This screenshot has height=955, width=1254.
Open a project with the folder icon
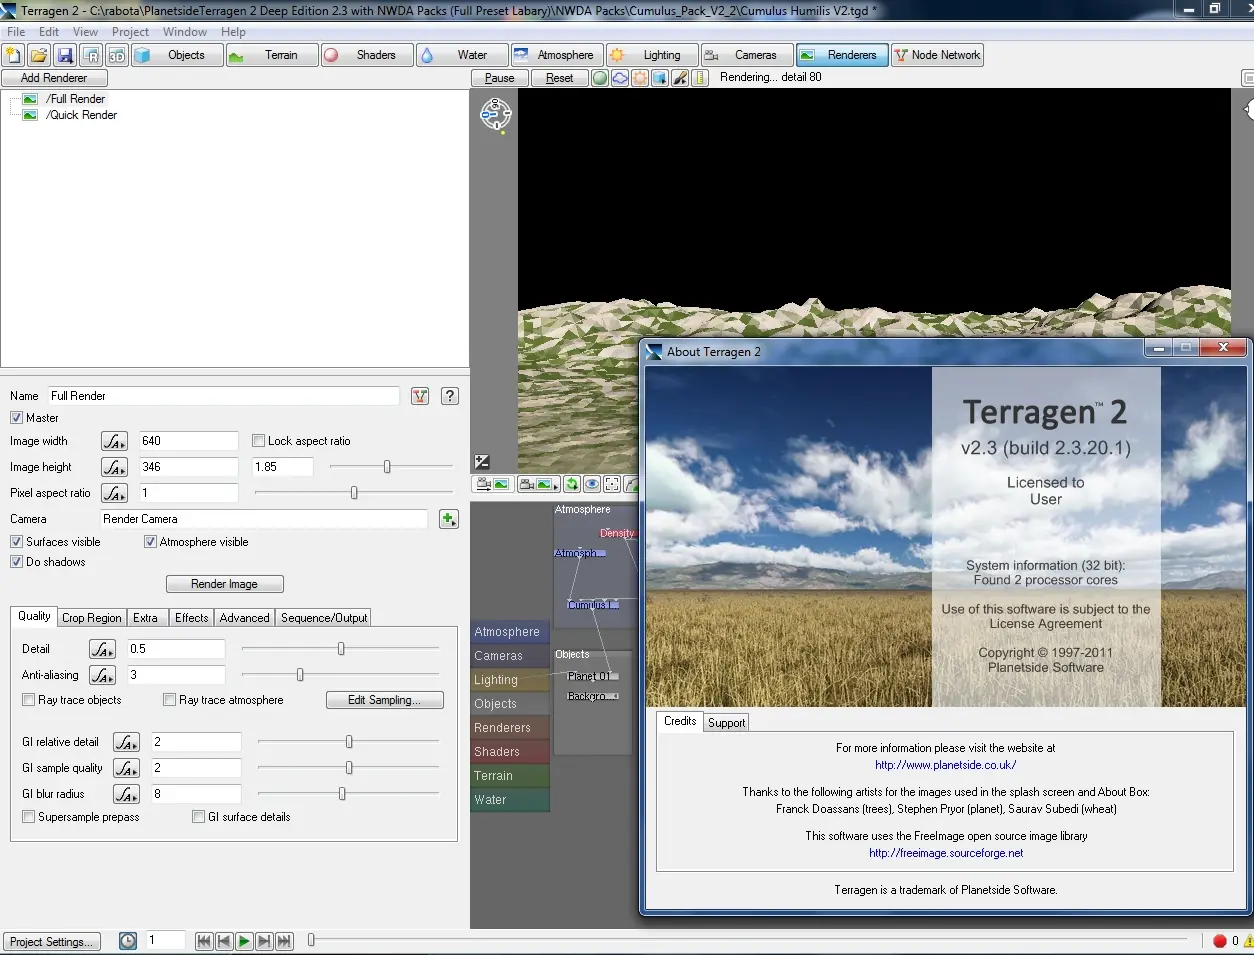tap(39, 56)
